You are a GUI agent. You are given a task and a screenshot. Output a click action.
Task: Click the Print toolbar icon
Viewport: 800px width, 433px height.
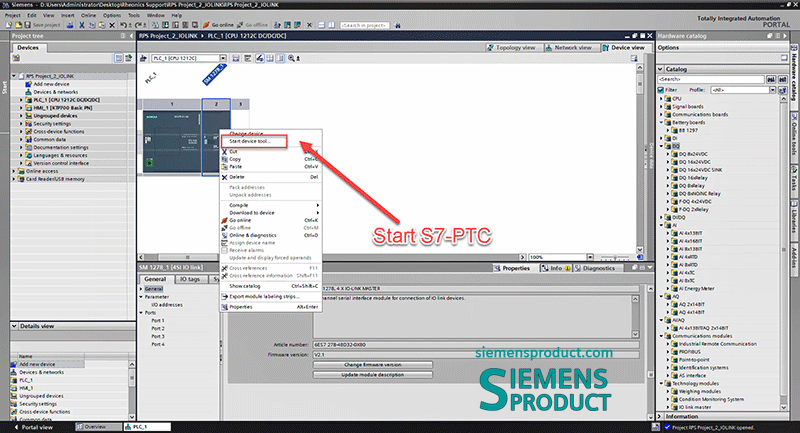(70, 24)
